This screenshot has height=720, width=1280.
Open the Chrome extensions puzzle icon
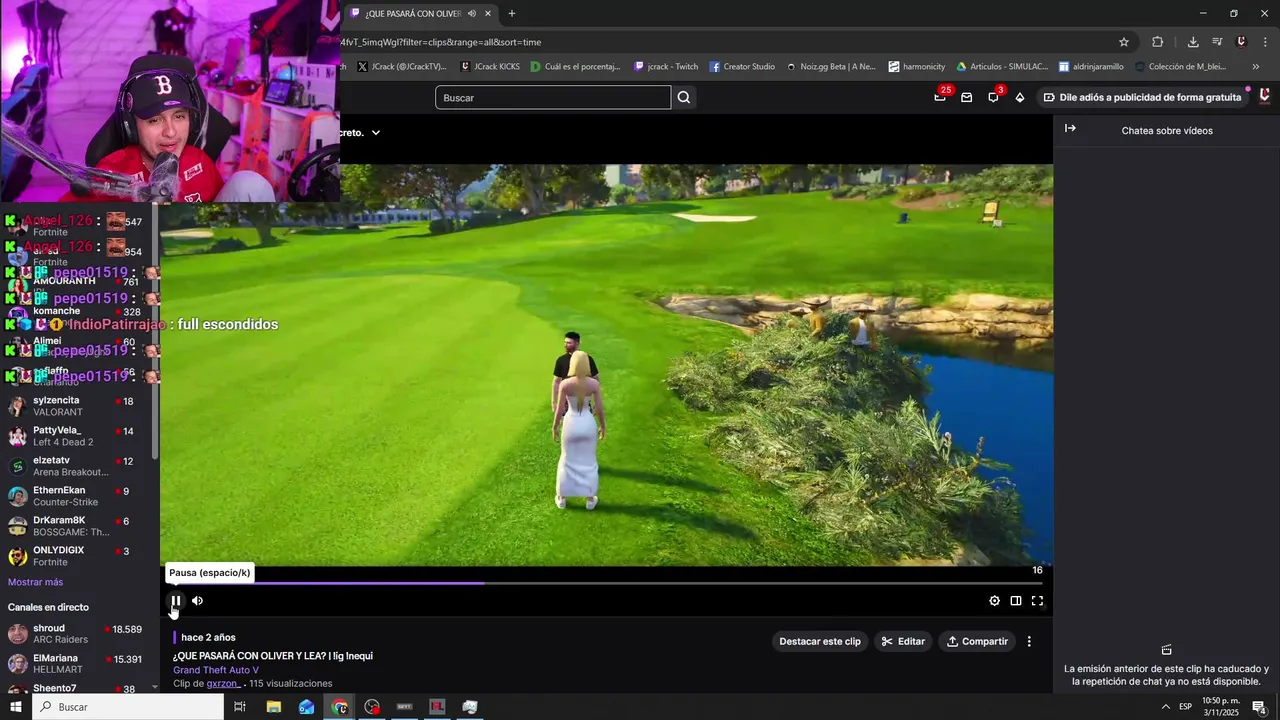1158,42
